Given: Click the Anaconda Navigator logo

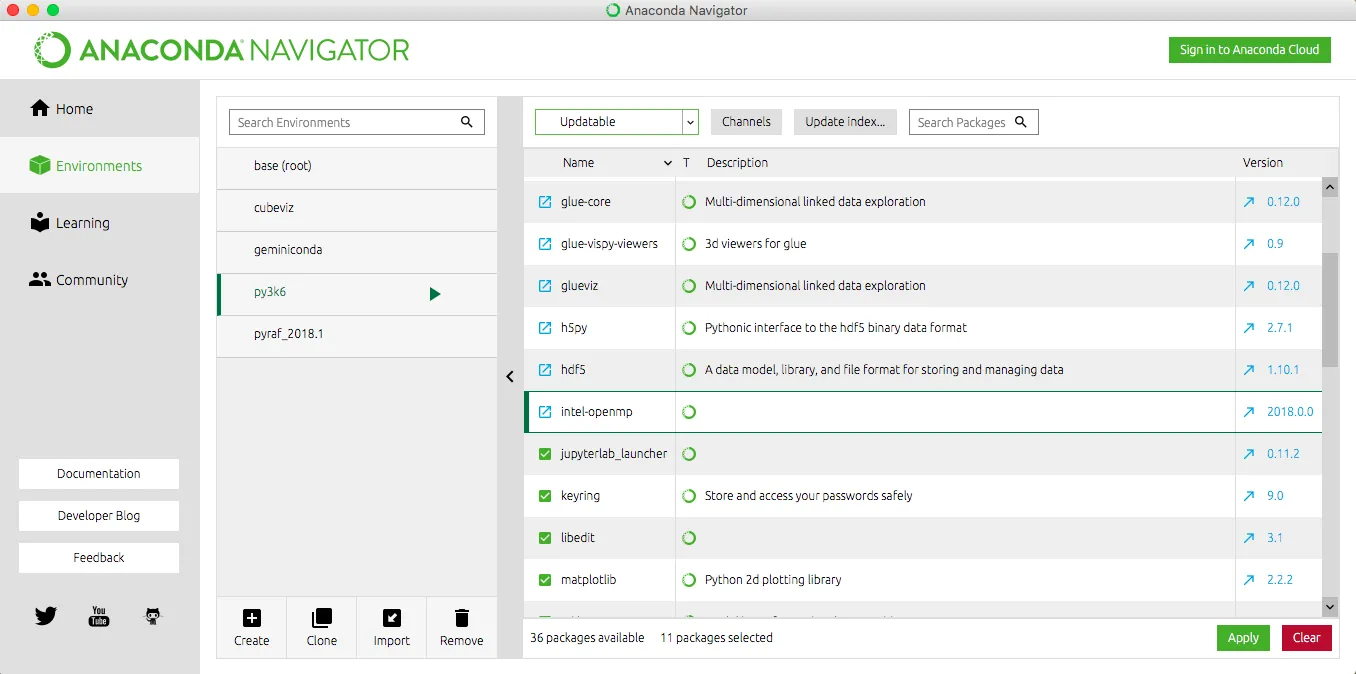Looking at the screenshot, I should (x=222, y=50).
